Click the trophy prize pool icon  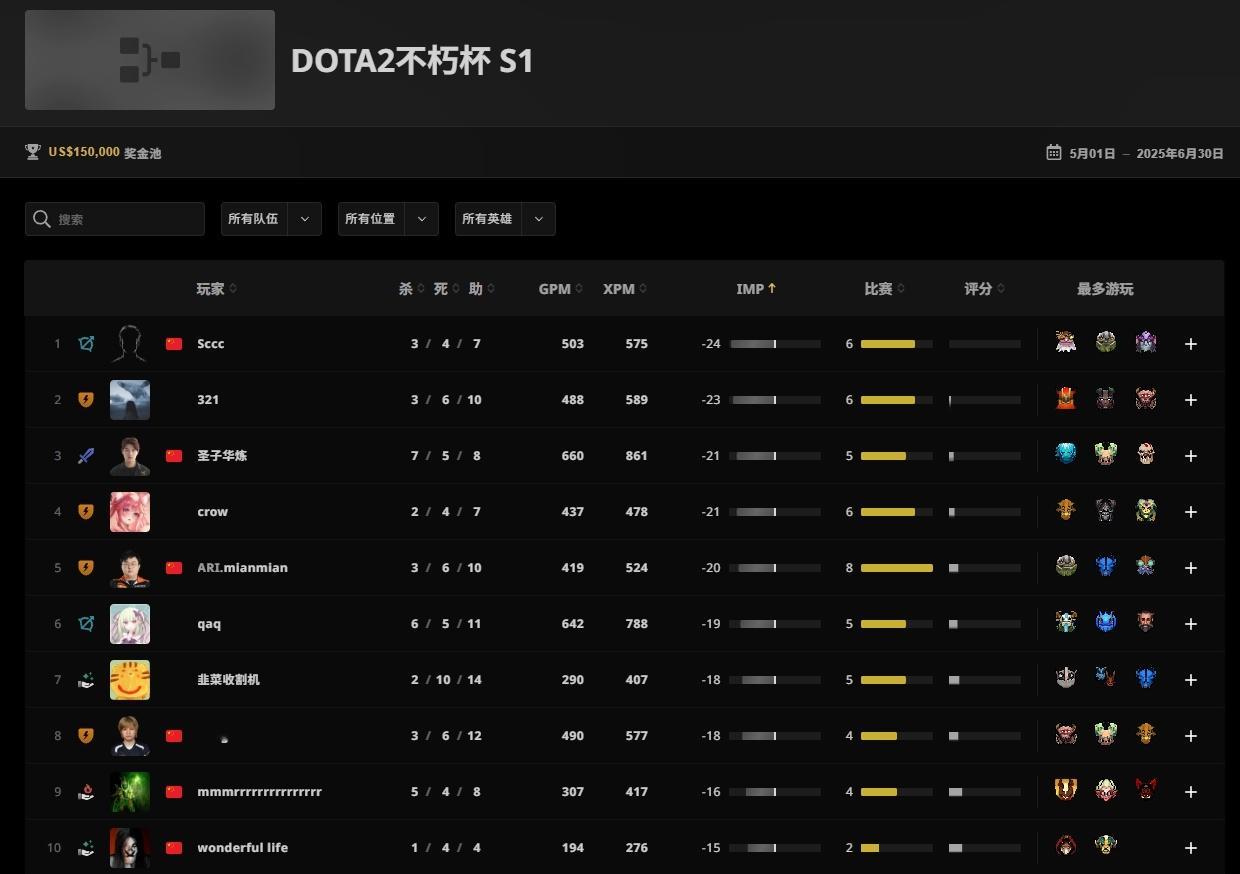pos(33,152)
